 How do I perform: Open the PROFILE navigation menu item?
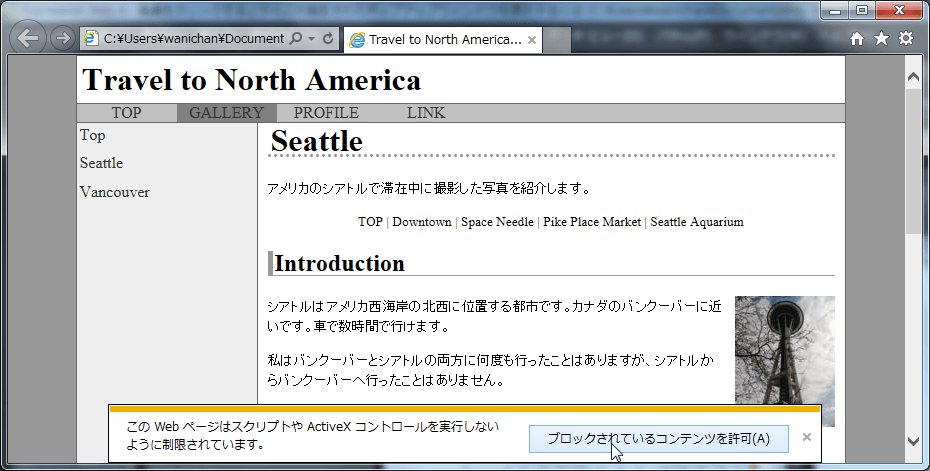(326, 113)
